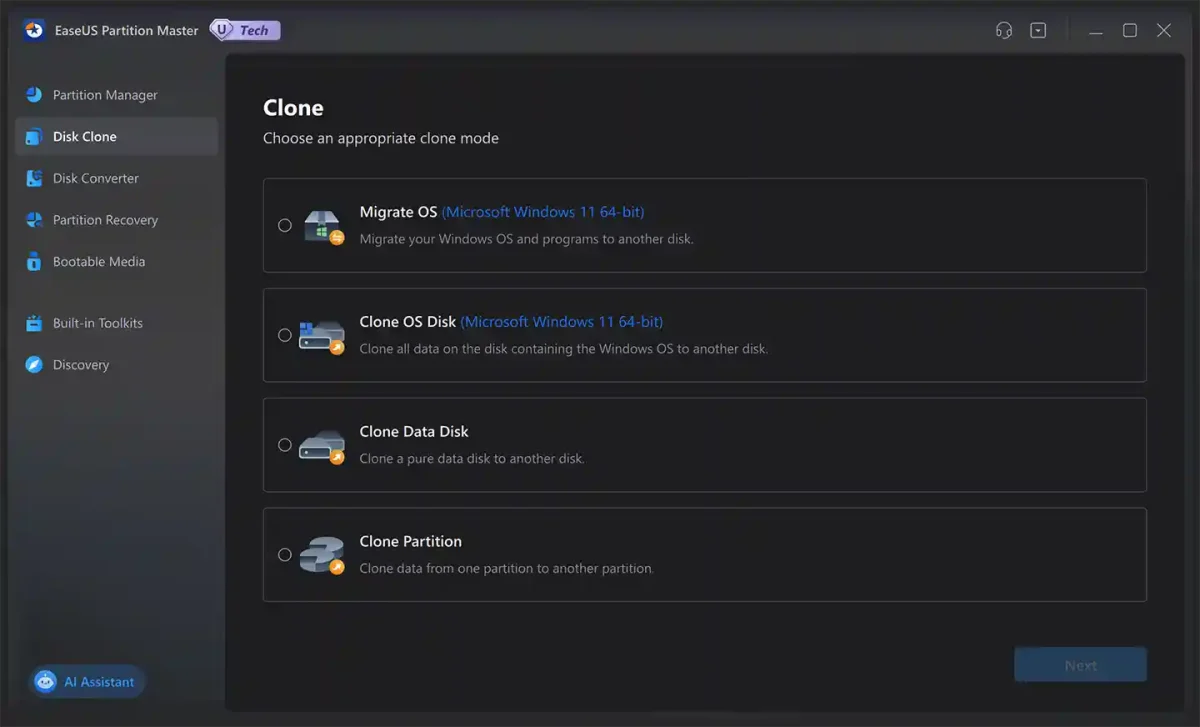Screen dimensions: 1200x727
Task: Click the Clone Partition title text
Action: [x=411, y=542]
